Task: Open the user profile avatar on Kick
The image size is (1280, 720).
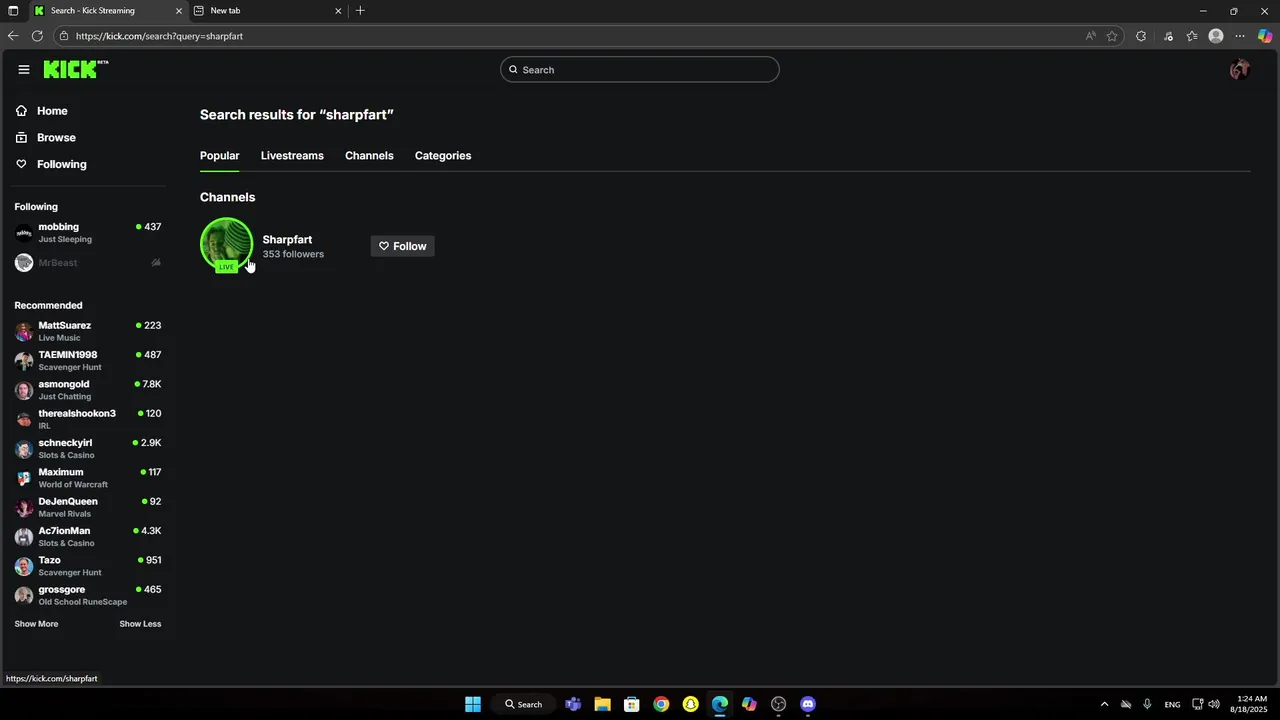Action: click(1240, 69)
